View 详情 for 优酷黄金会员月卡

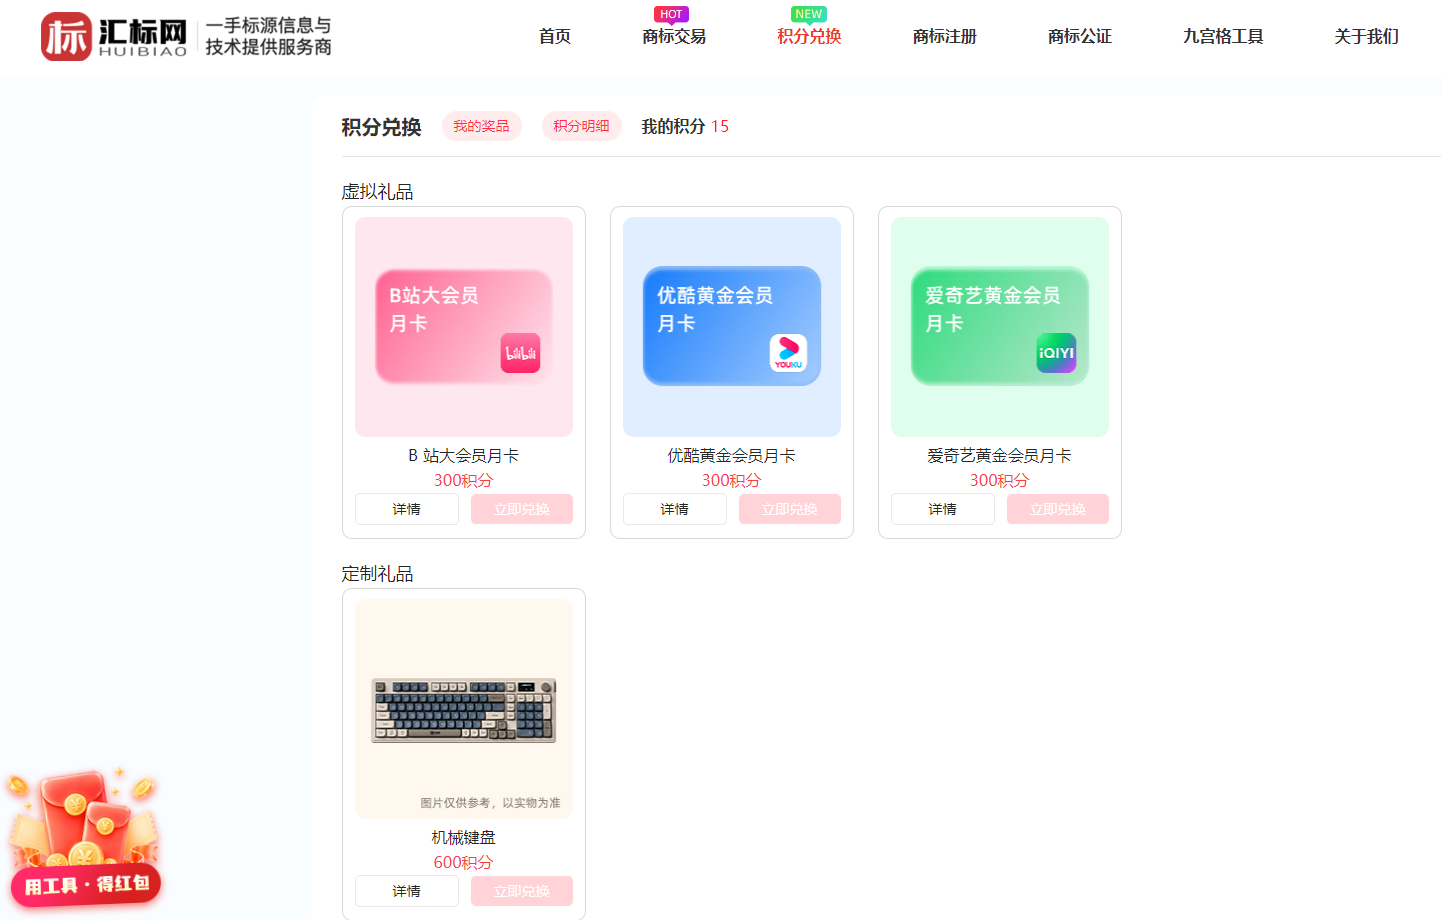(675, 509)
